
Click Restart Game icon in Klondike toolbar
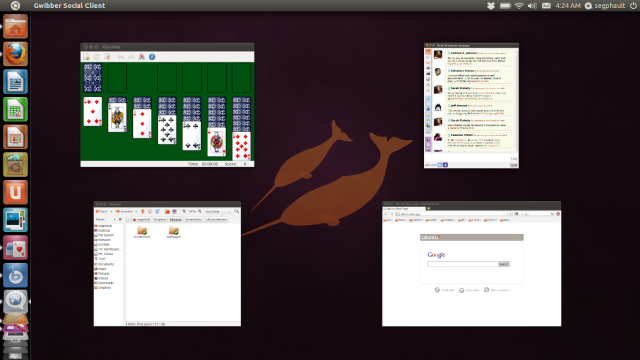[97, 57]
